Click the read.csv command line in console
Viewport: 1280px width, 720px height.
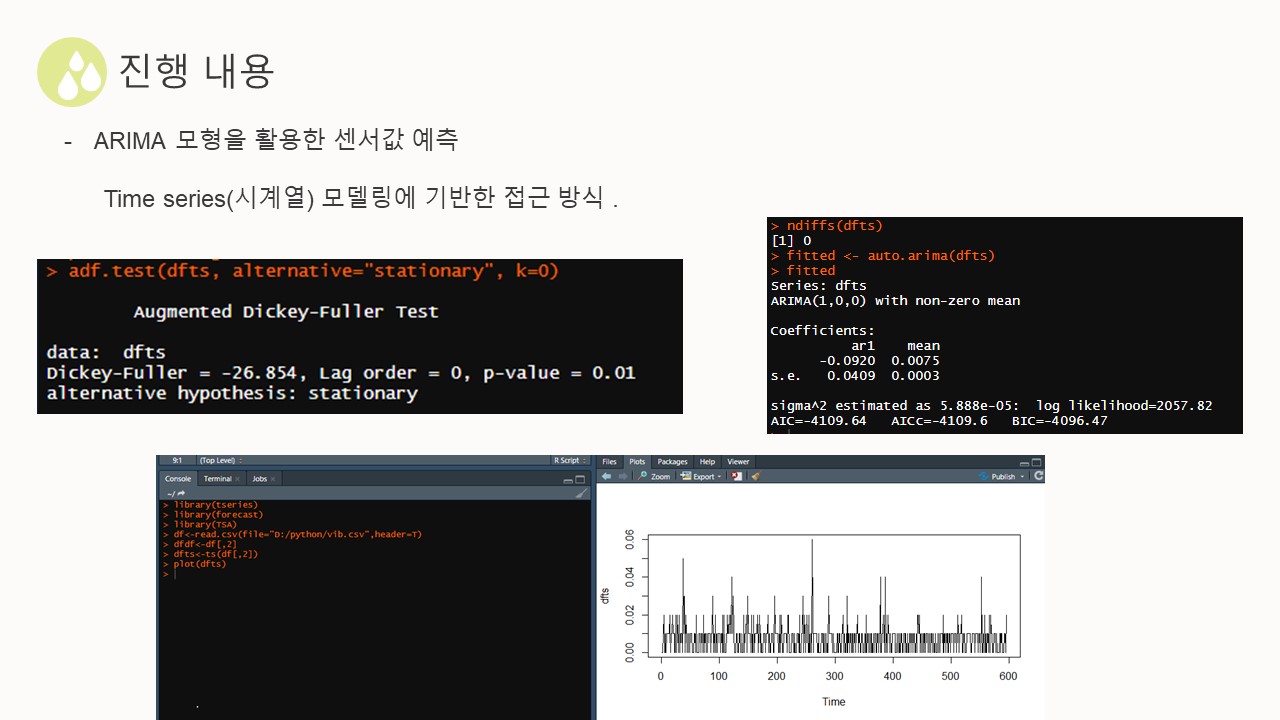(x=292, y=534)
